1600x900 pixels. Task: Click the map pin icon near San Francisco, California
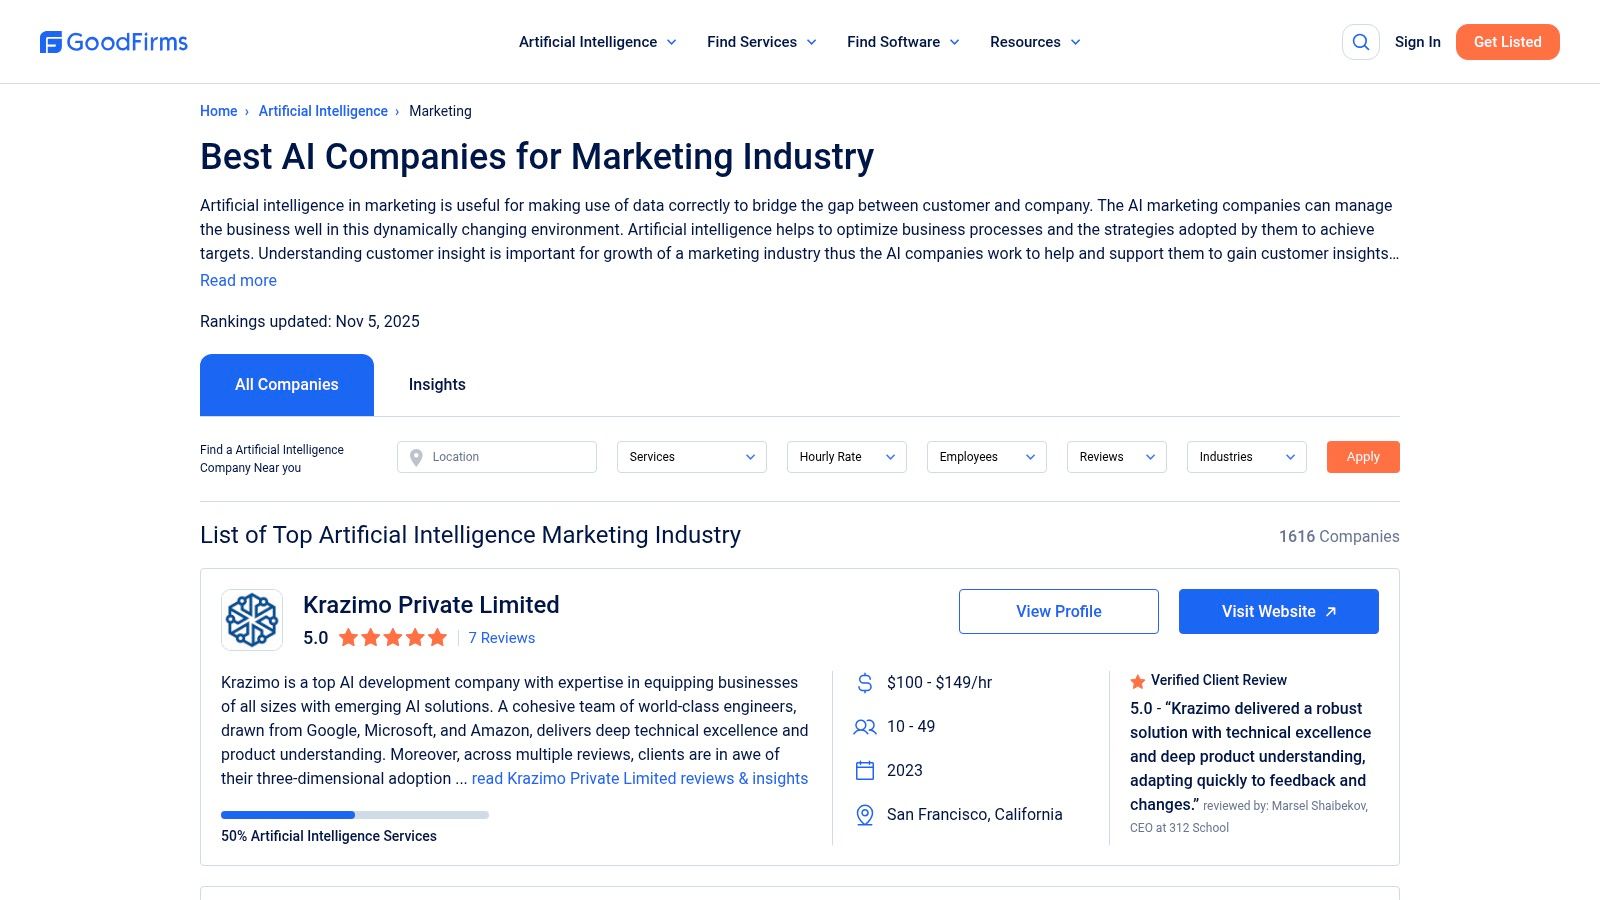[x=864, y=814]
